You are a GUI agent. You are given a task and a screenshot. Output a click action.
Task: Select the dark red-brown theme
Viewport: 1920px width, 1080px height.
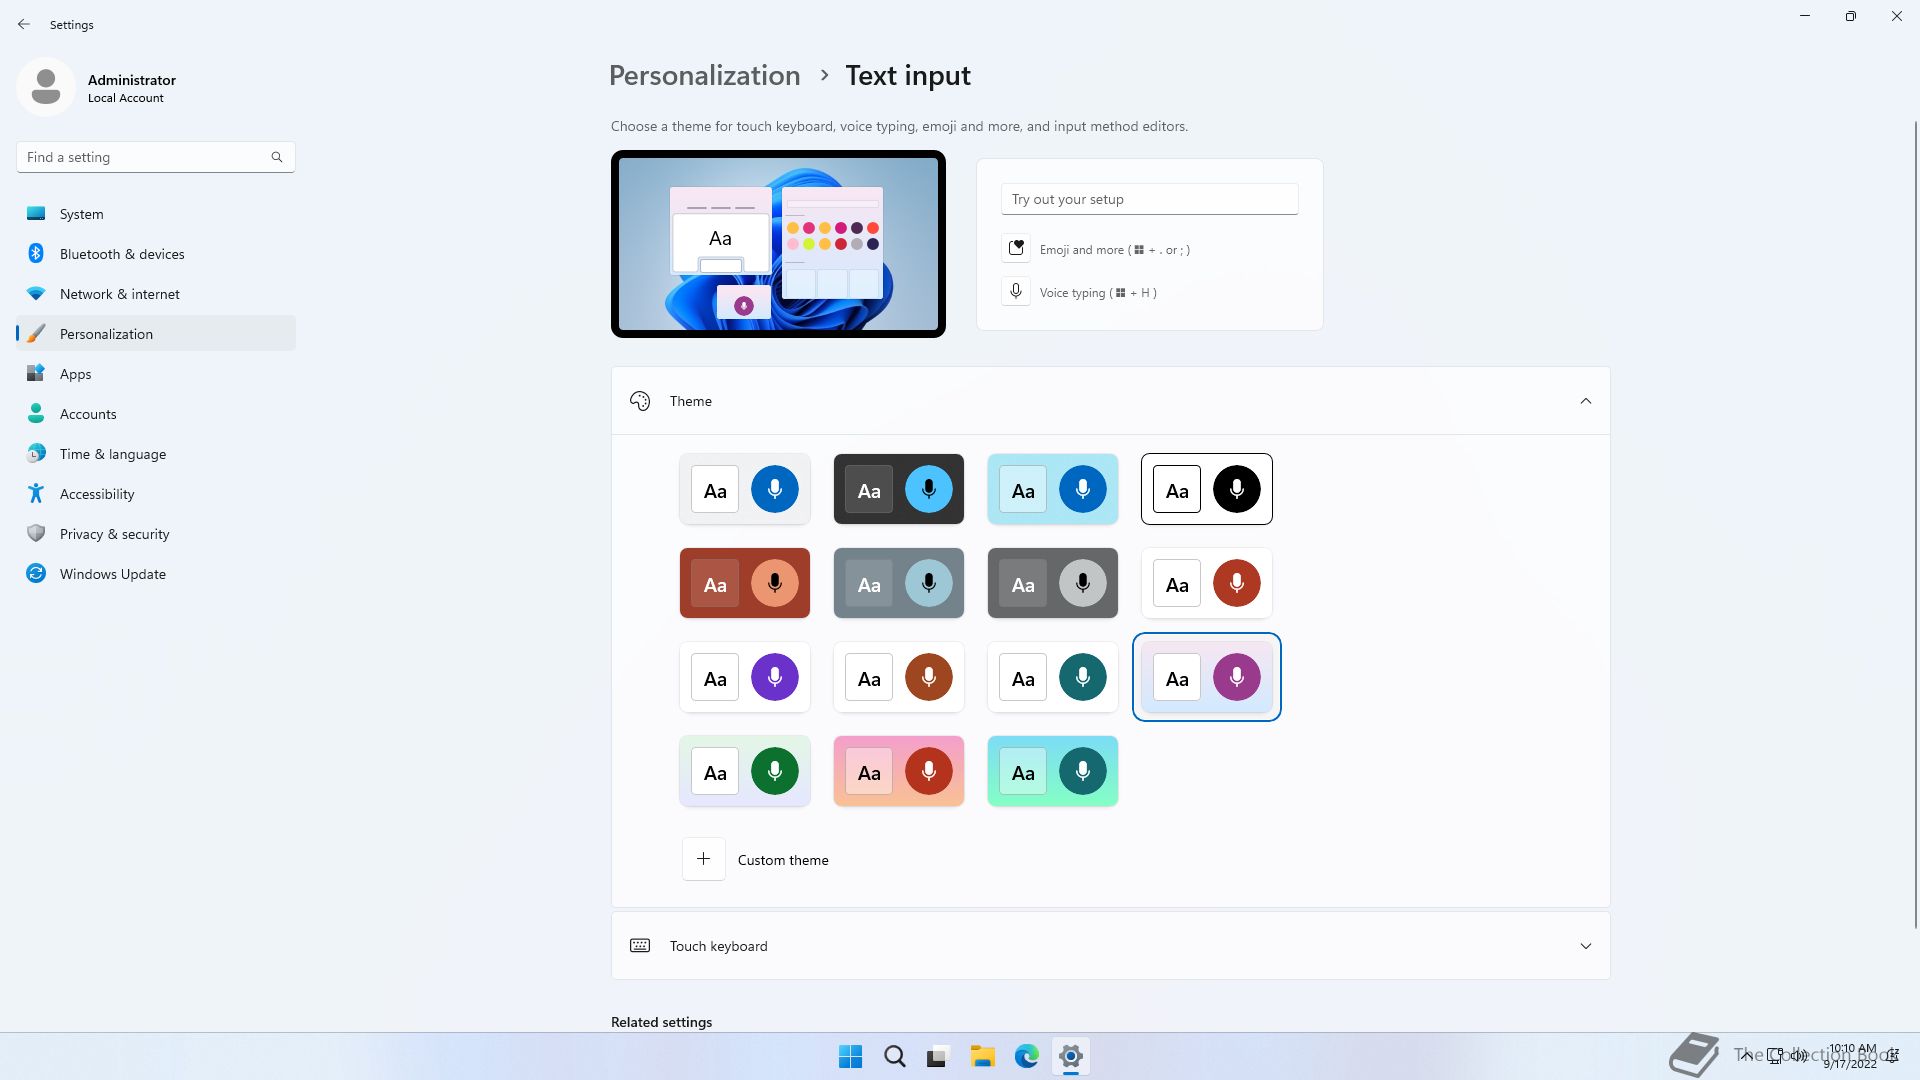point(745,583)
